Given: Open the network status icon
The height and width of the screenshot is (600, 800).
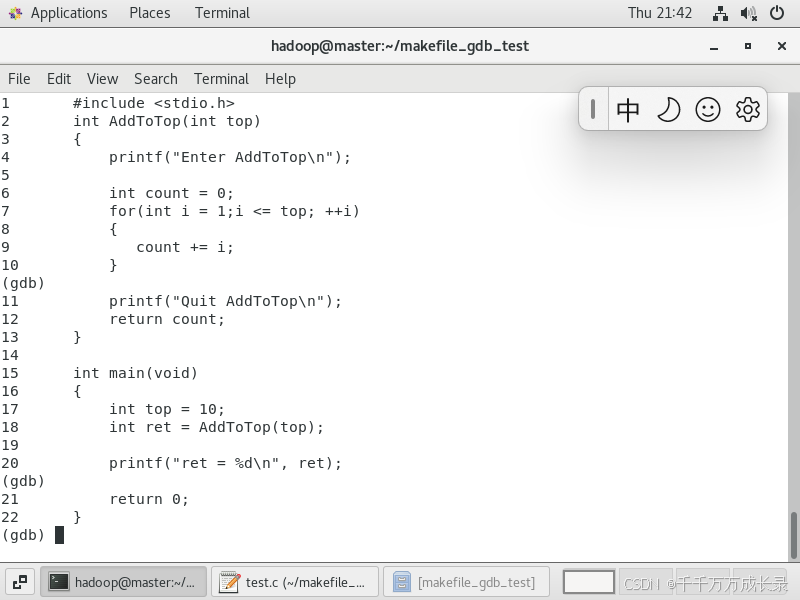Looking at the screenshot, I should tap(720, 13).
